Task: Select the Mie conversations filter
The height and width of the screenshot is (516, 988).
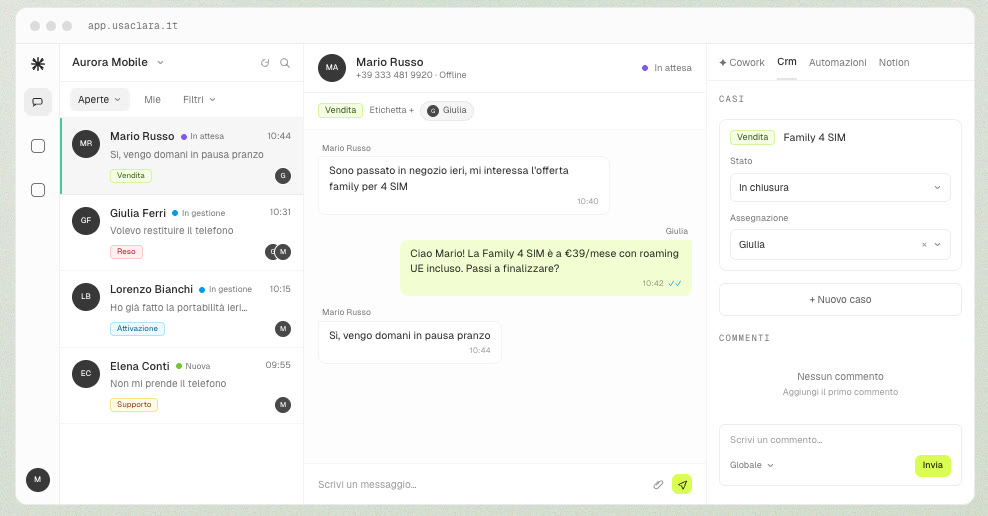Action: click(x=152, y=100)
